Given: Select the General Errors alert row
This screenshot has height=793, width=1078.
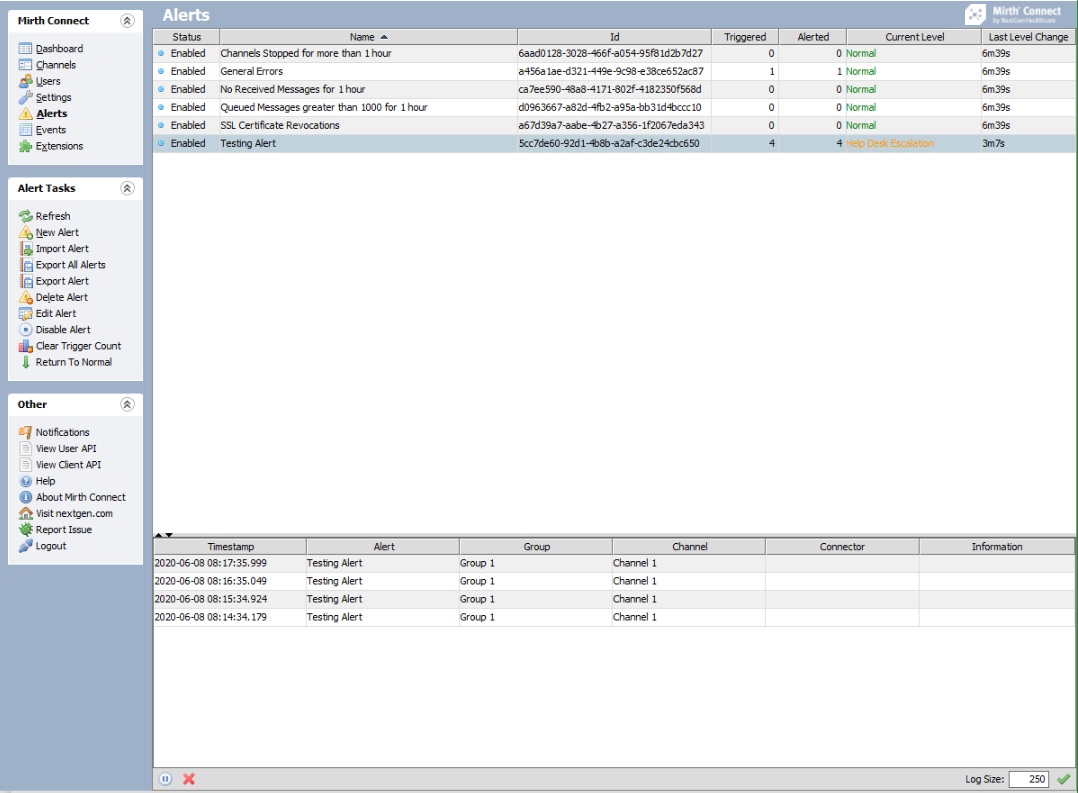Looking at the screenshot, I should 614,72.
